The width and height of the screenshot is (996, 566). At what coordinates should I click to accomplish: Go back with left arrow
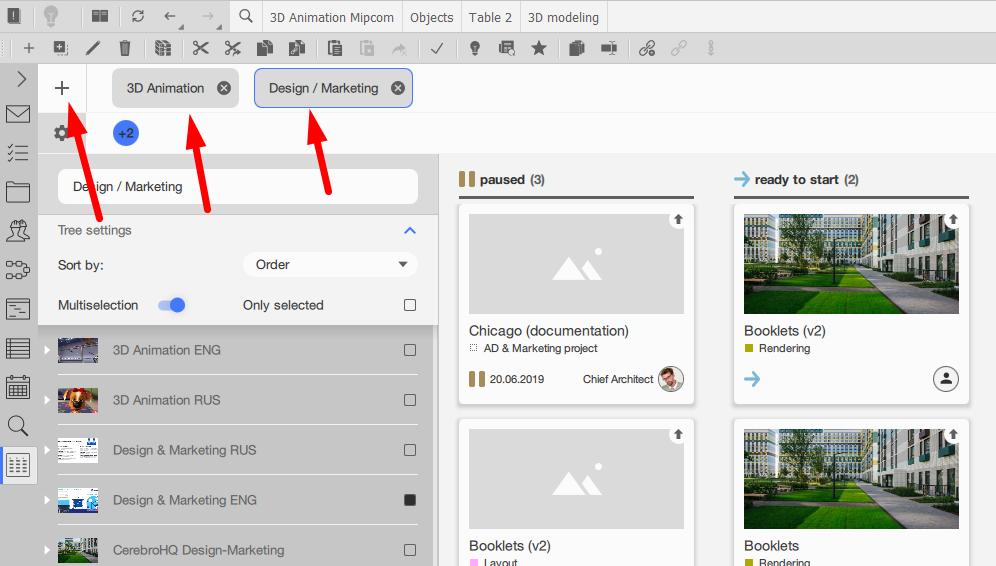click(x=170, y=17)
